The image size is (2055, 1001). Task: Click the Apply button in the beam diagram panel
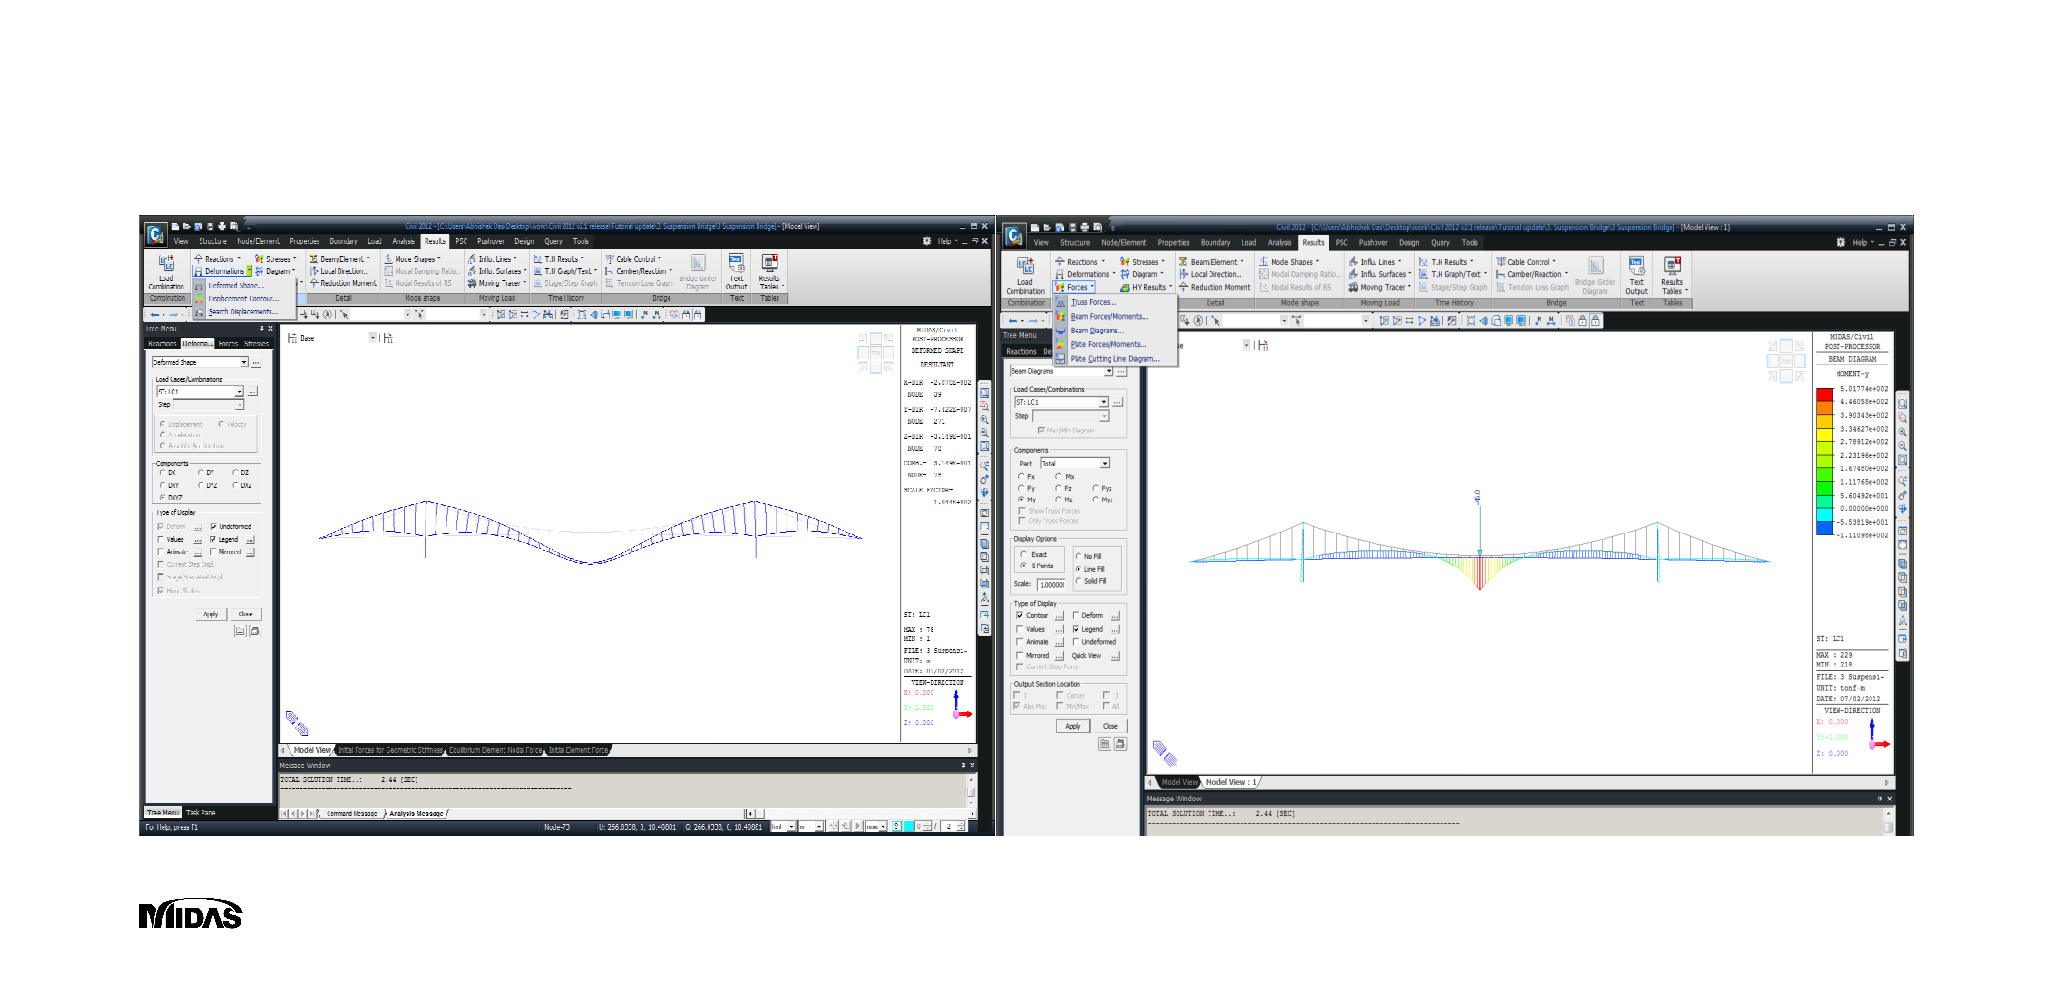pyautogui.click(x=1073, y=726)
